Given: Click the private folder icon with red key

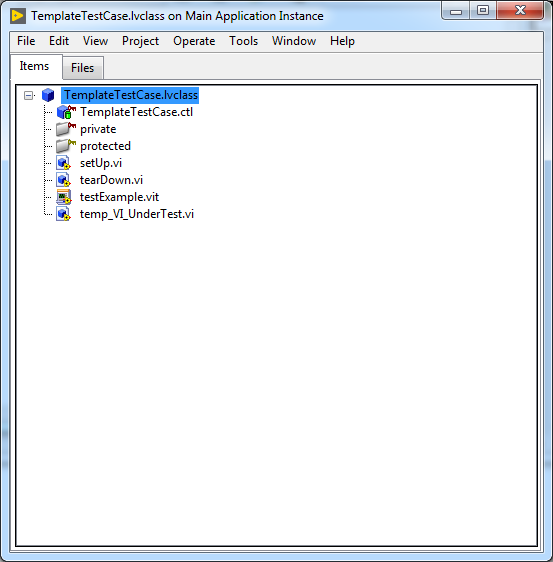Looking at the screenshot, I should click(66, 129).
